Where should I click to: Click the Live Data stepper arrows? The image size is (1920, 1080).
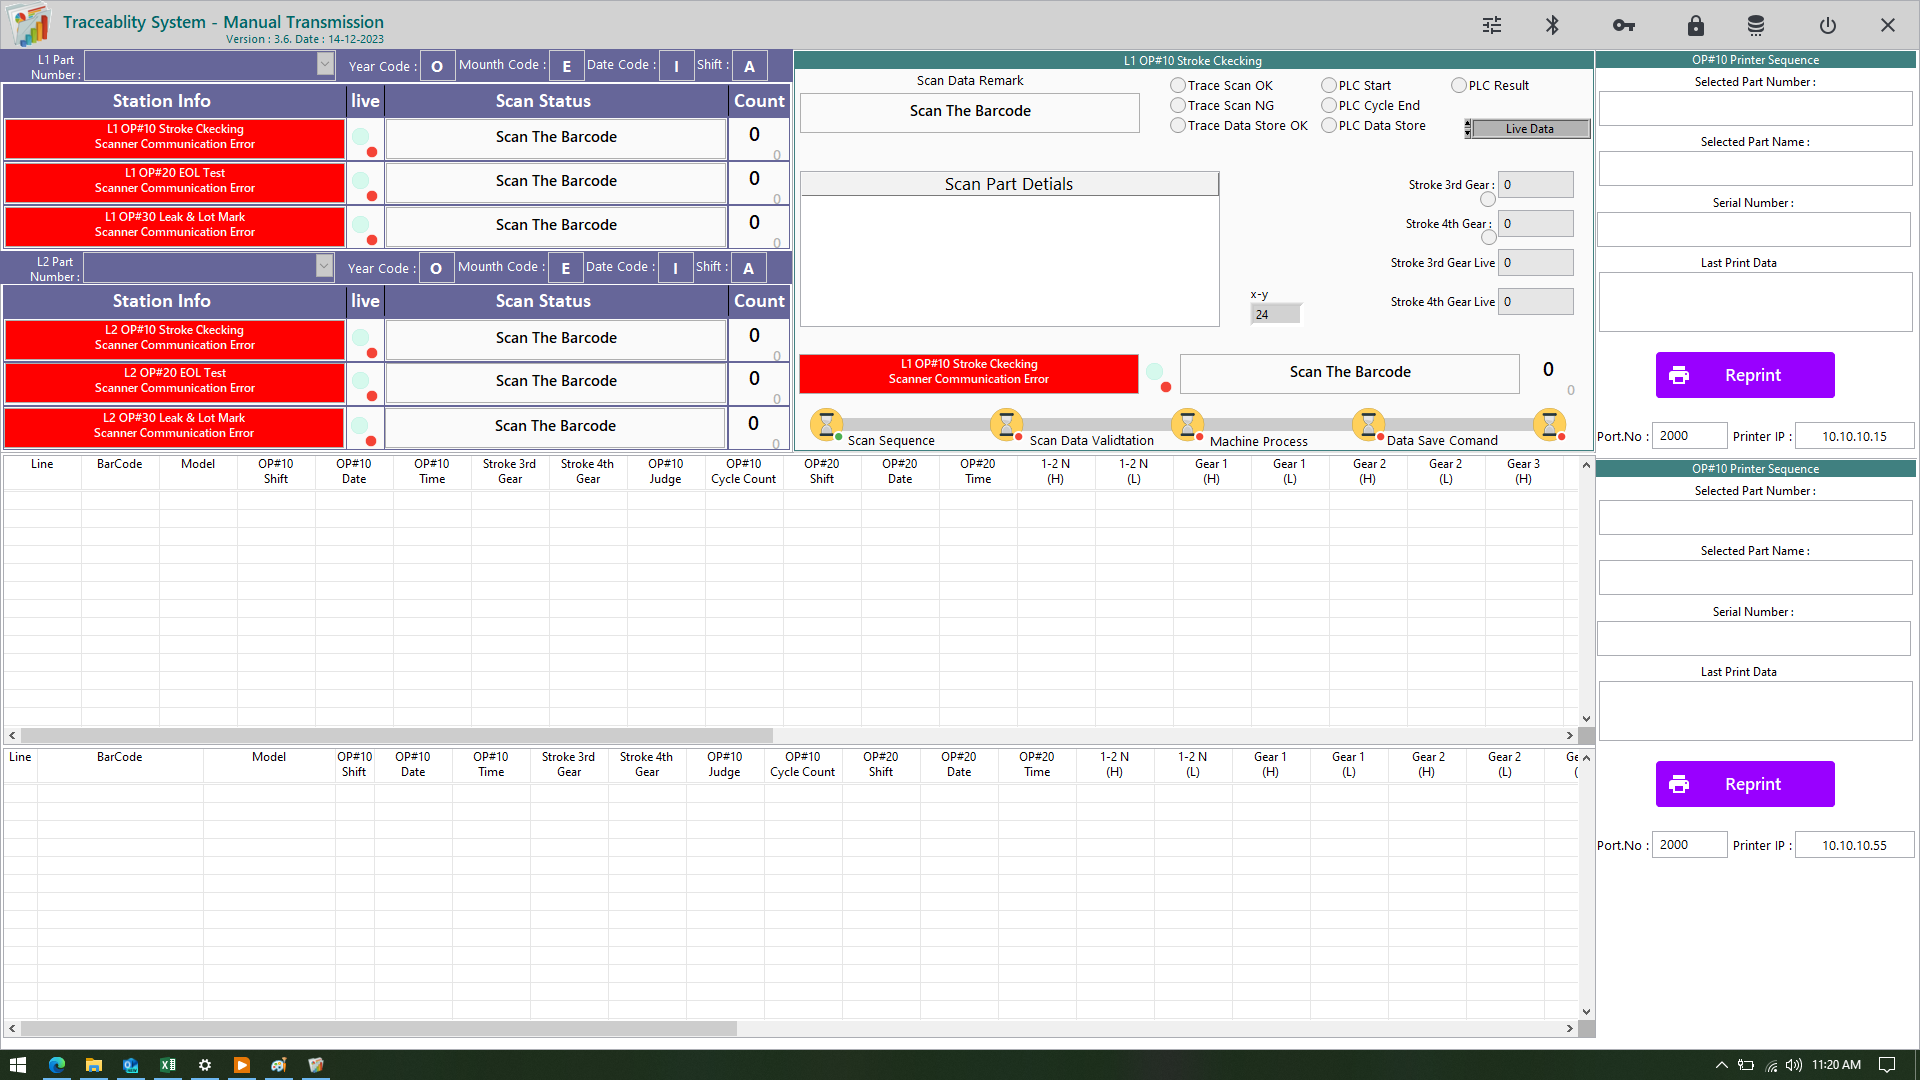(1468, 129)
